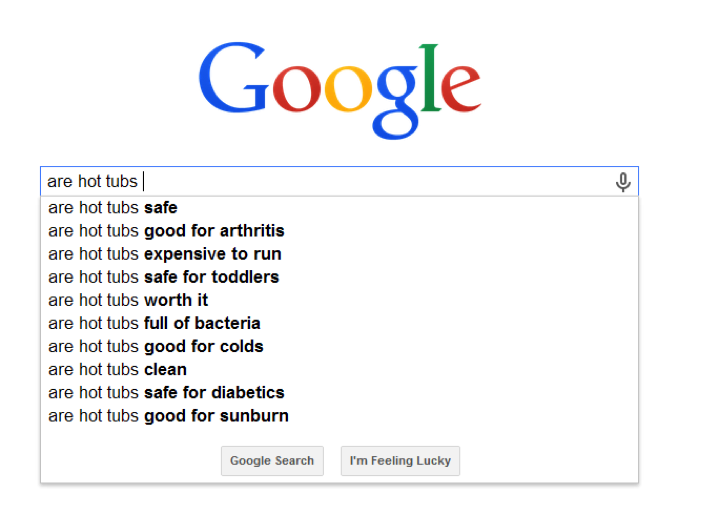Screen dimensions: 705x508
Task: Click the Google Search button
Action: point(272,461)
